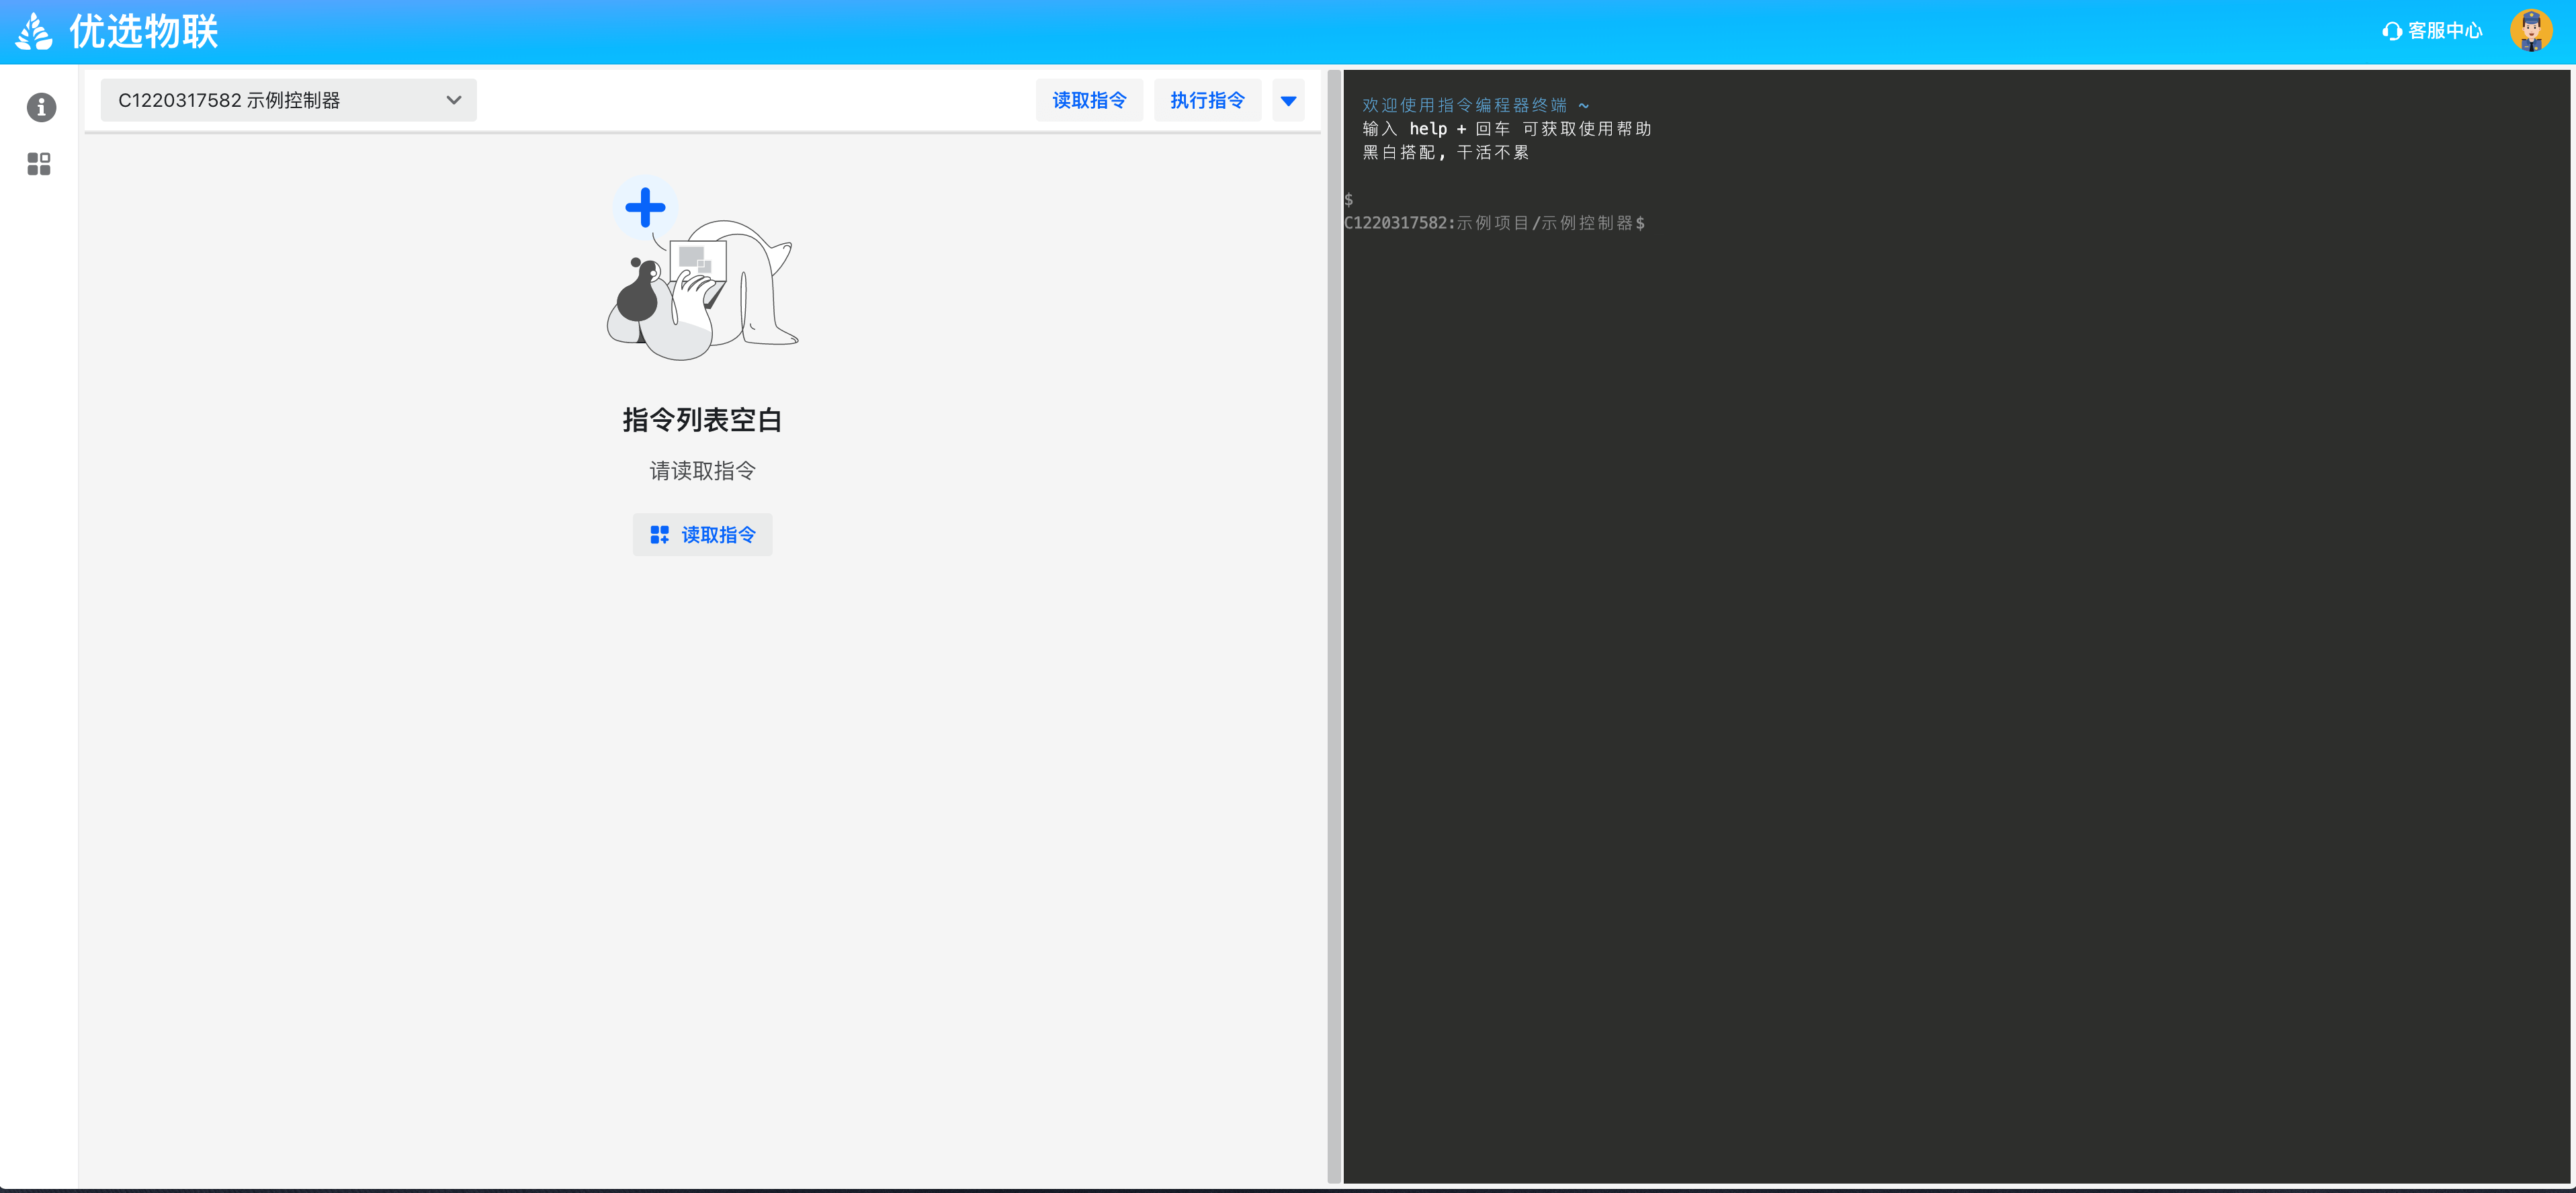This screenshot has height=1193, width=2576.
Task: Click the headset icon beside 客服中心
Action: 2392,31
